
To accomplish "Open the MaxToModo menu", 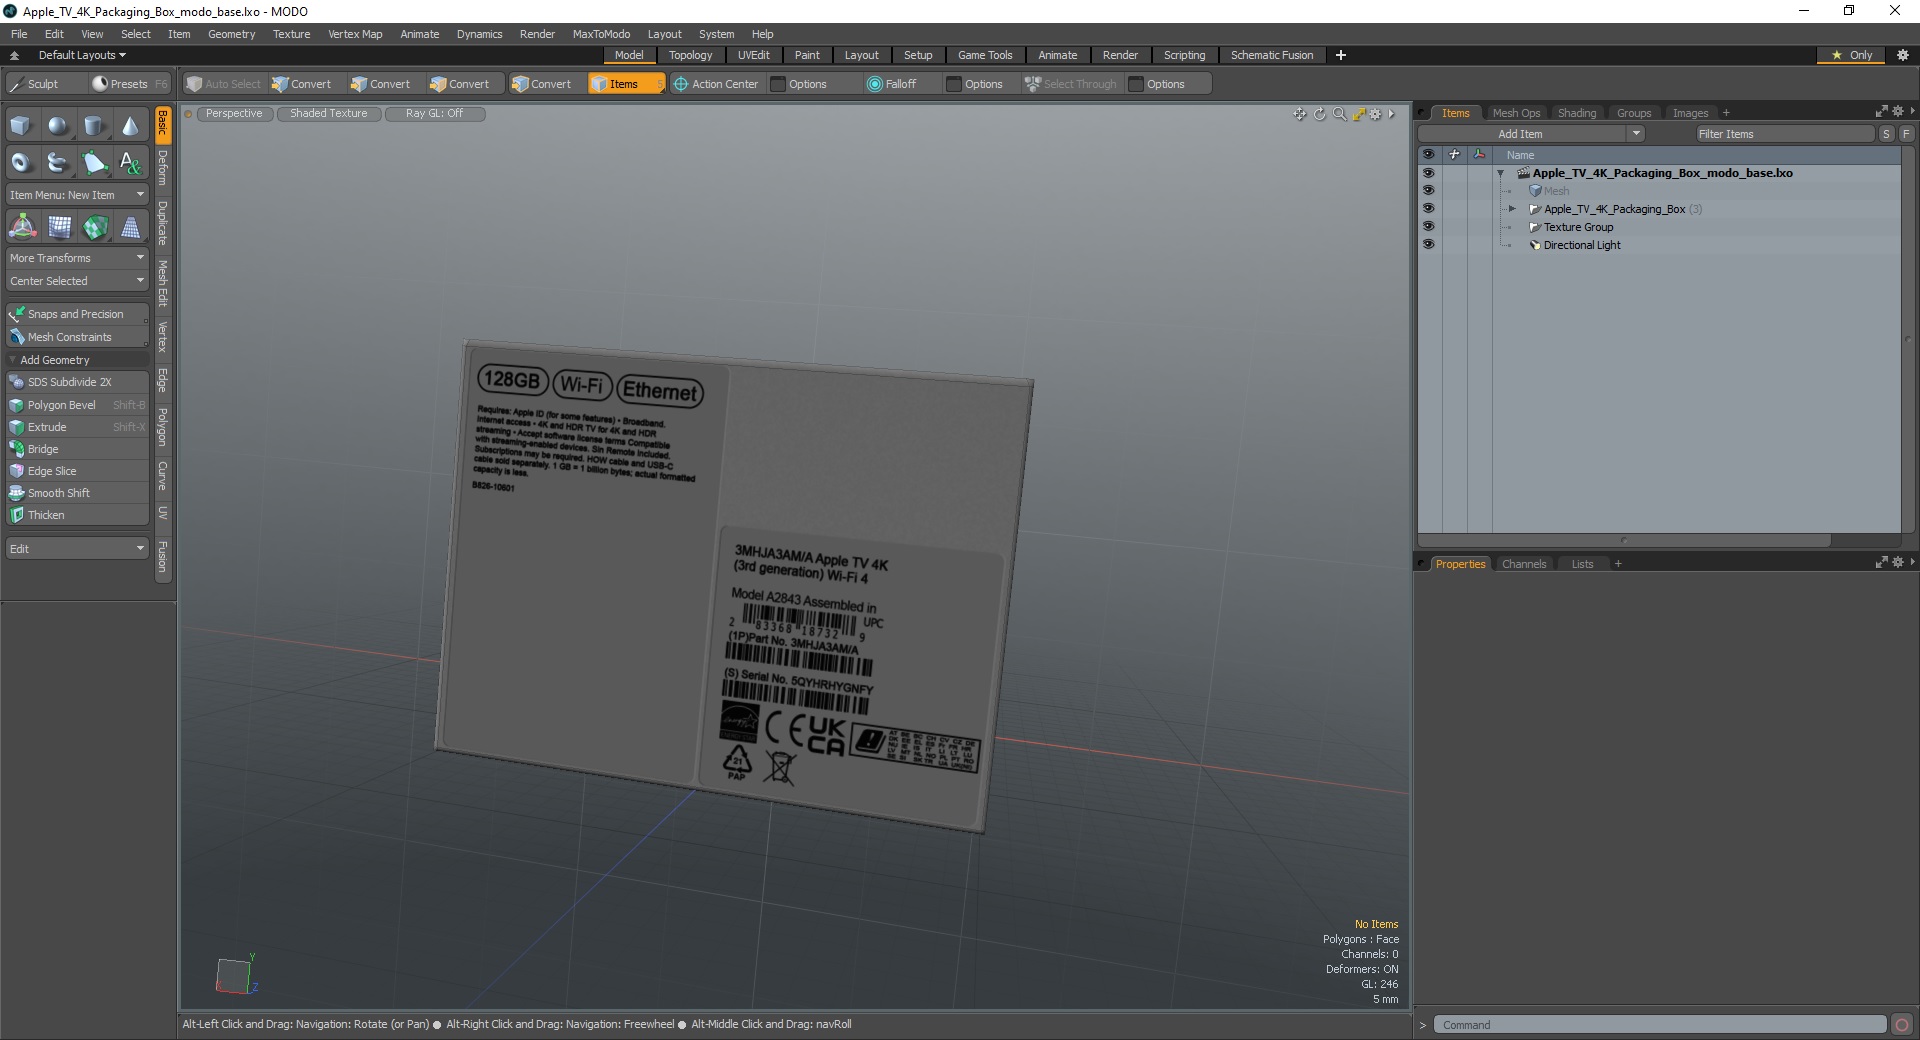I will [x=601, y=34].
